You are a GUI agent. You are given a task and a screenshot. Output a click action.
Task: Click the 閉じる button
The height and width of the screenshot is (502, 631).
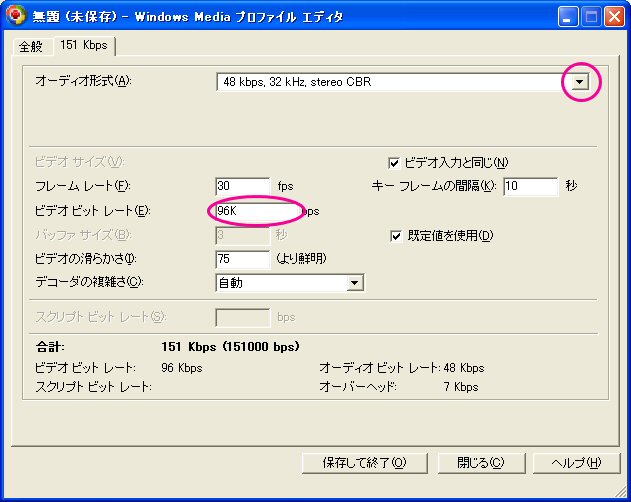click(481, 463)
